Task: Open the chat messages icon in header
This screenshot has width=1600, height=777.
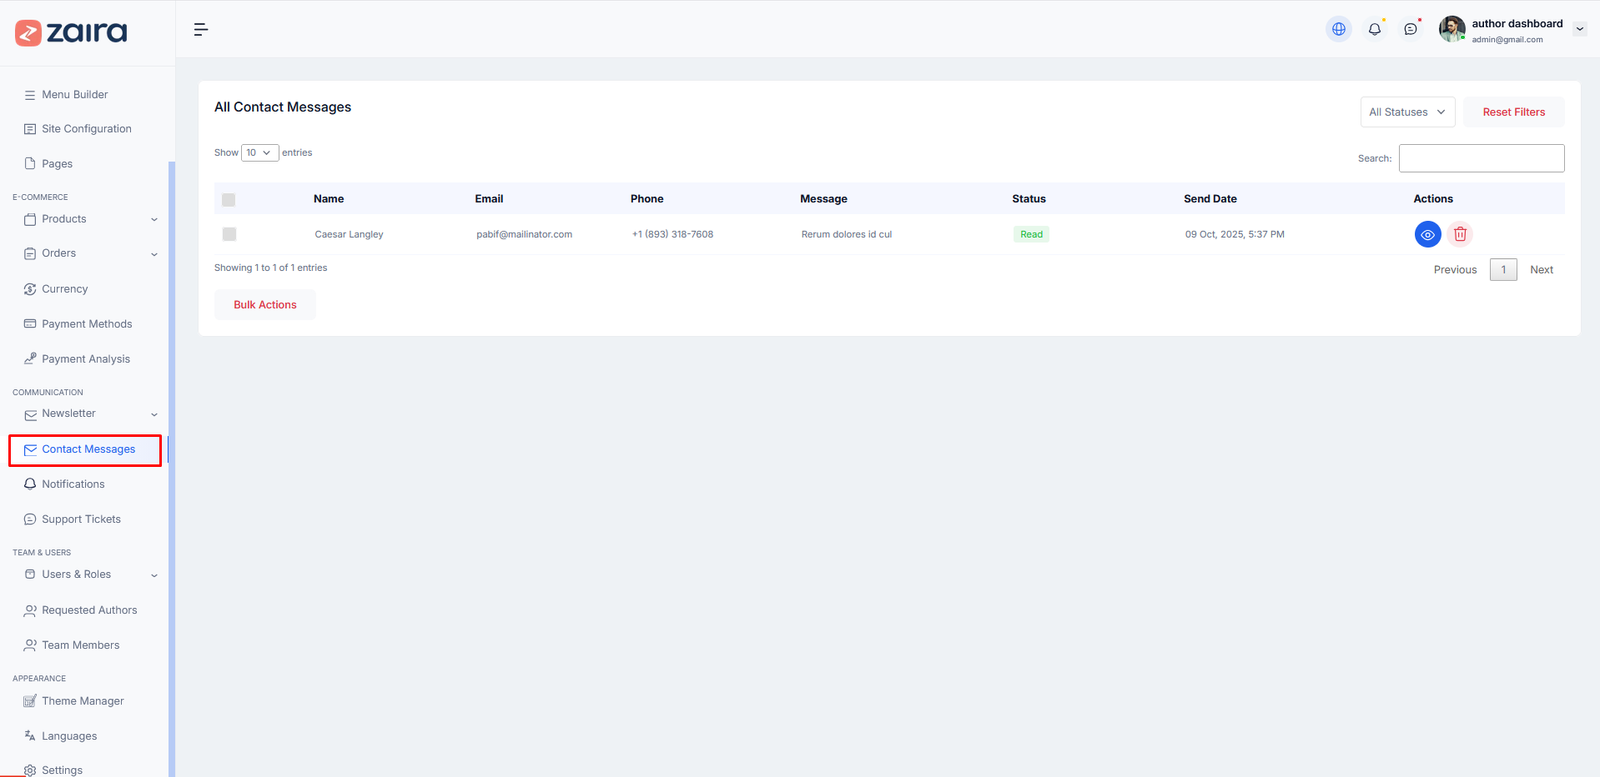Action: point(1410,29)
